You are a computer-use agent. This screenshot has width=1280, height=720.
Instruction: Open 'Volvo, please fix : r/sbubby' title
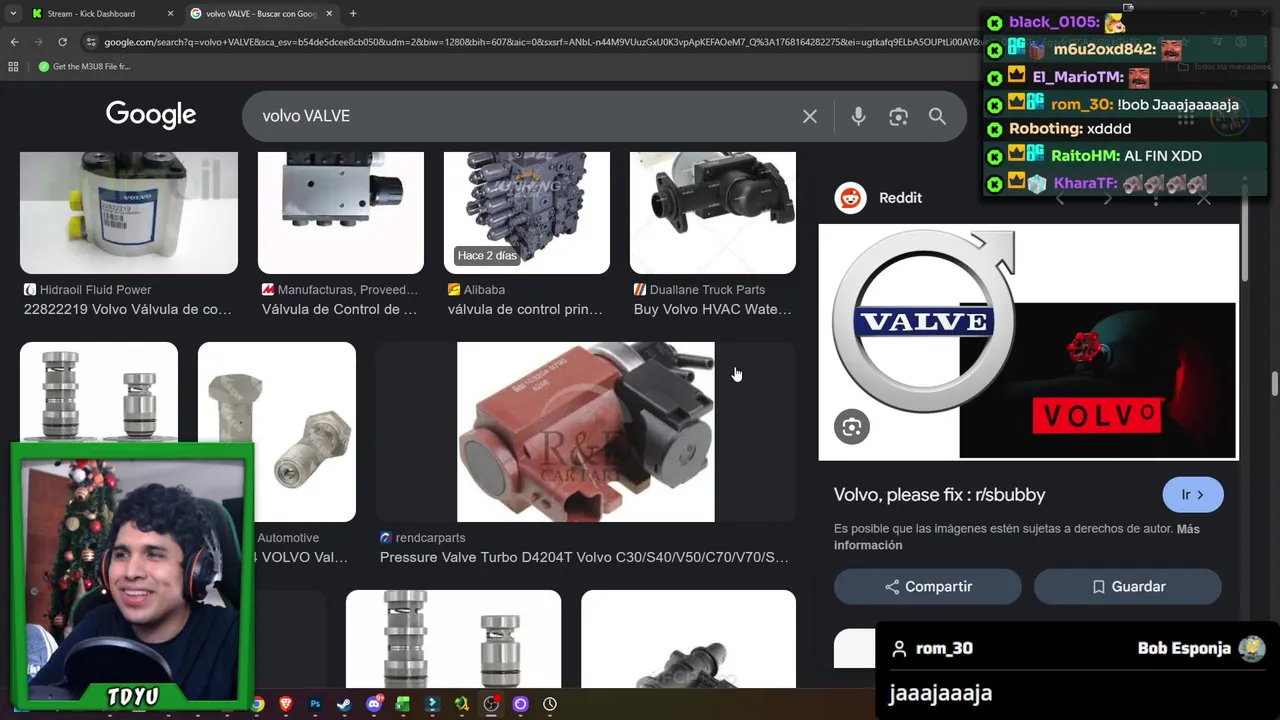[940, 494]
